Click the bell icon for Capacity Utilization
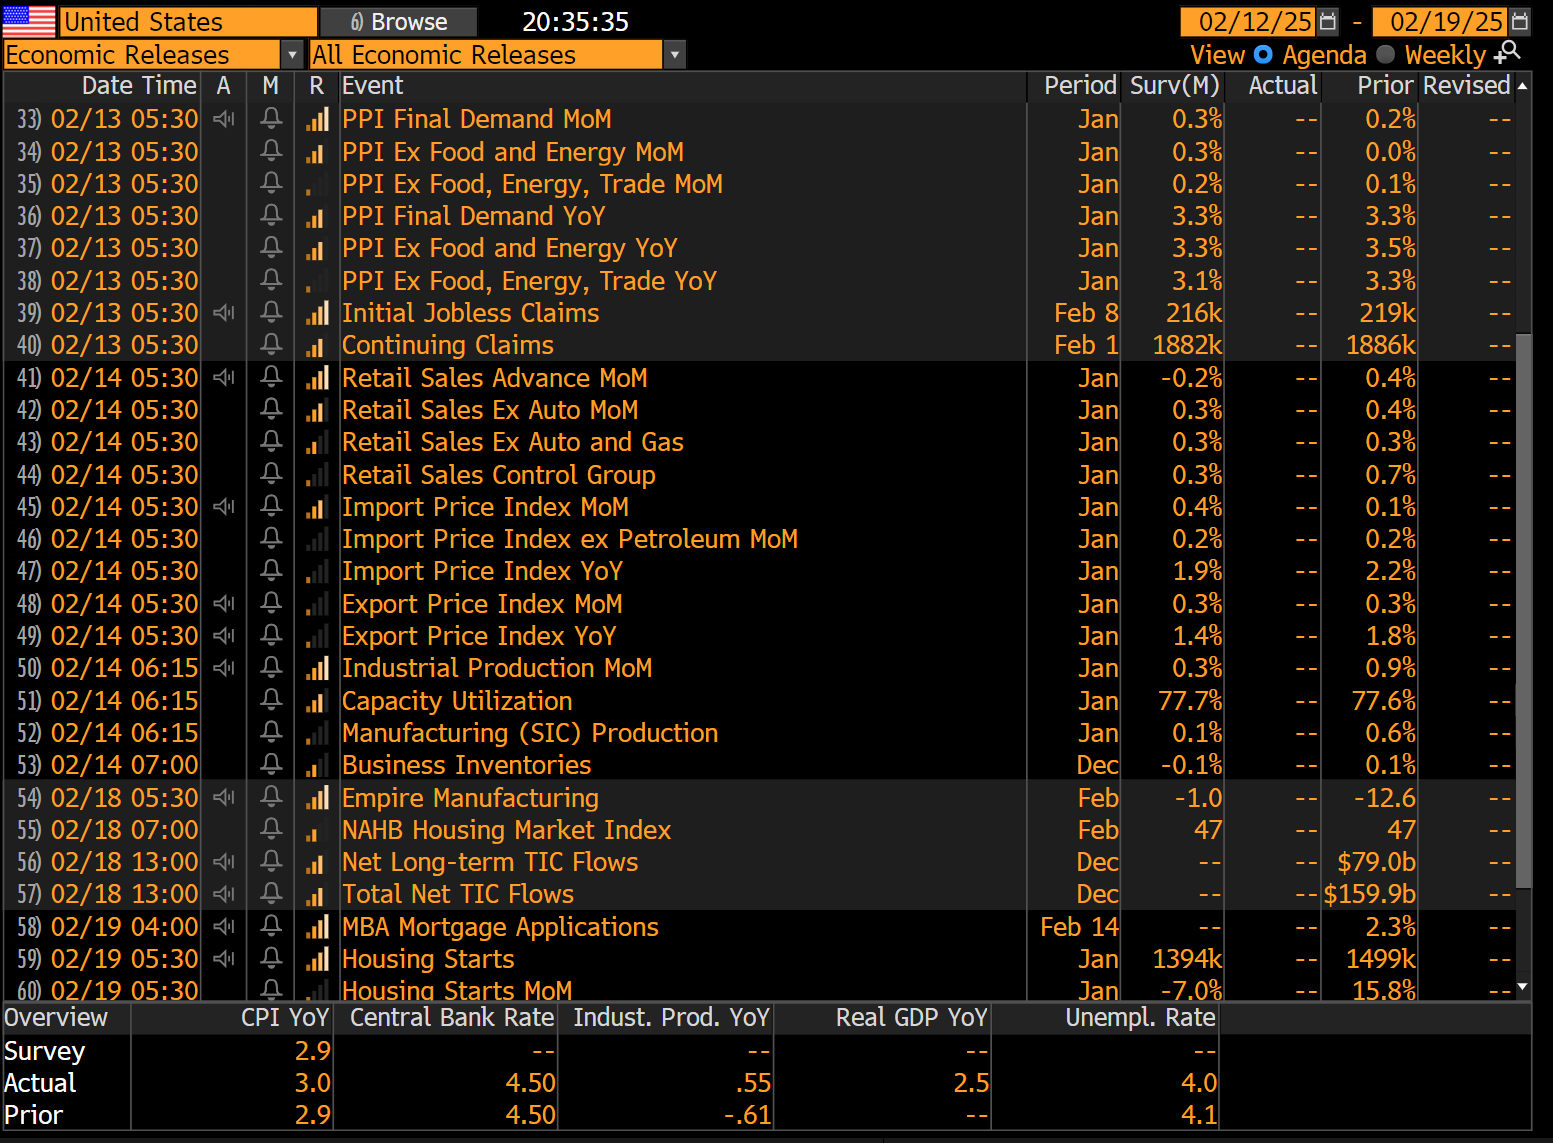The width and height of the screenshot is (1553, 1143). tap(271, 701)
